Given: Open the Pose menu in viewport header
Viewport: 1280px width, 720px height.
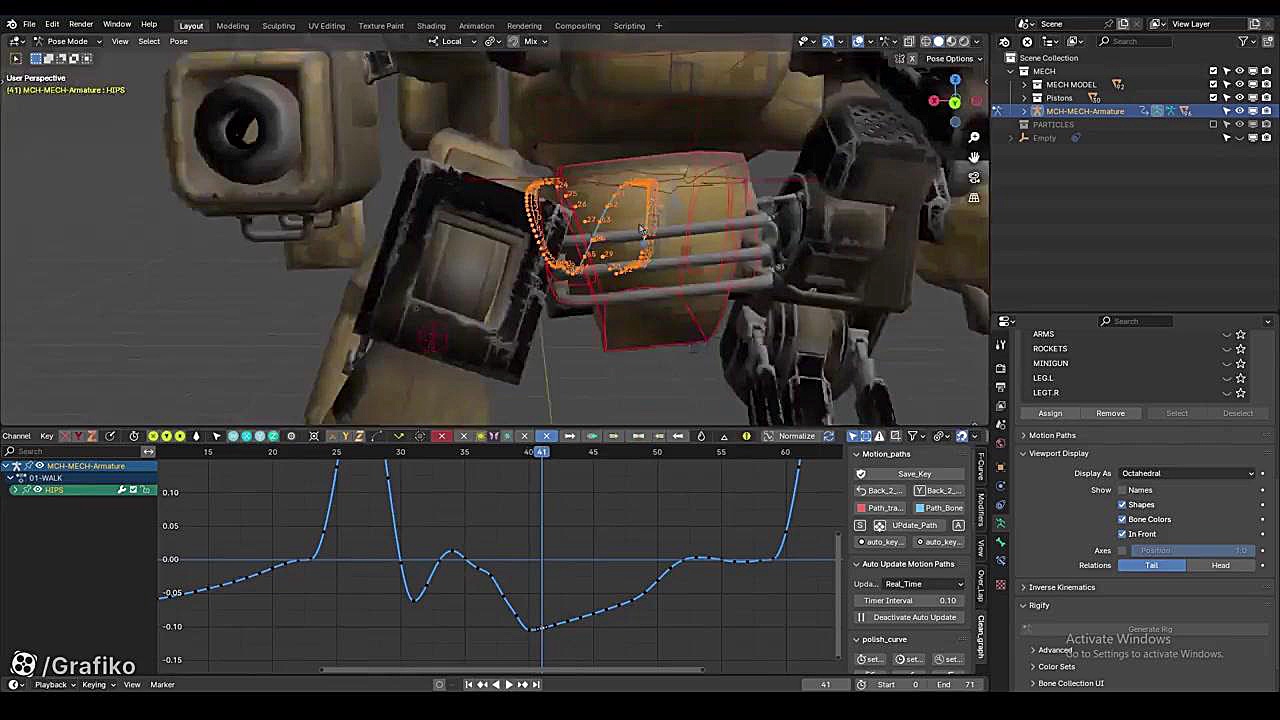Looking at the screenshot, I should pos(178,41).
